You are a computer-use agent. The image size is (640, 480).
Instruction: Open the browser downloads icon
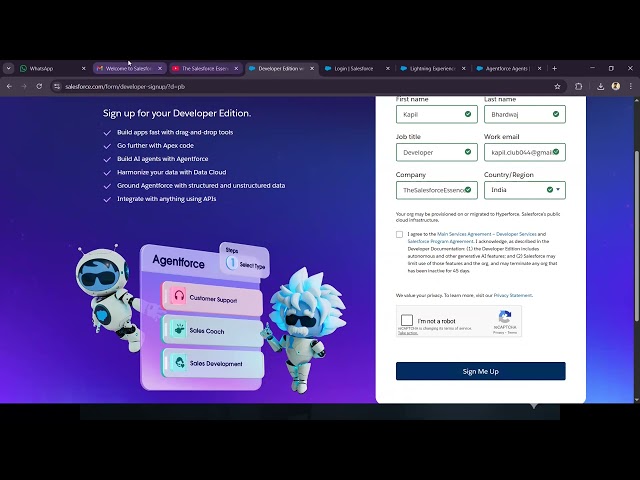600,87
